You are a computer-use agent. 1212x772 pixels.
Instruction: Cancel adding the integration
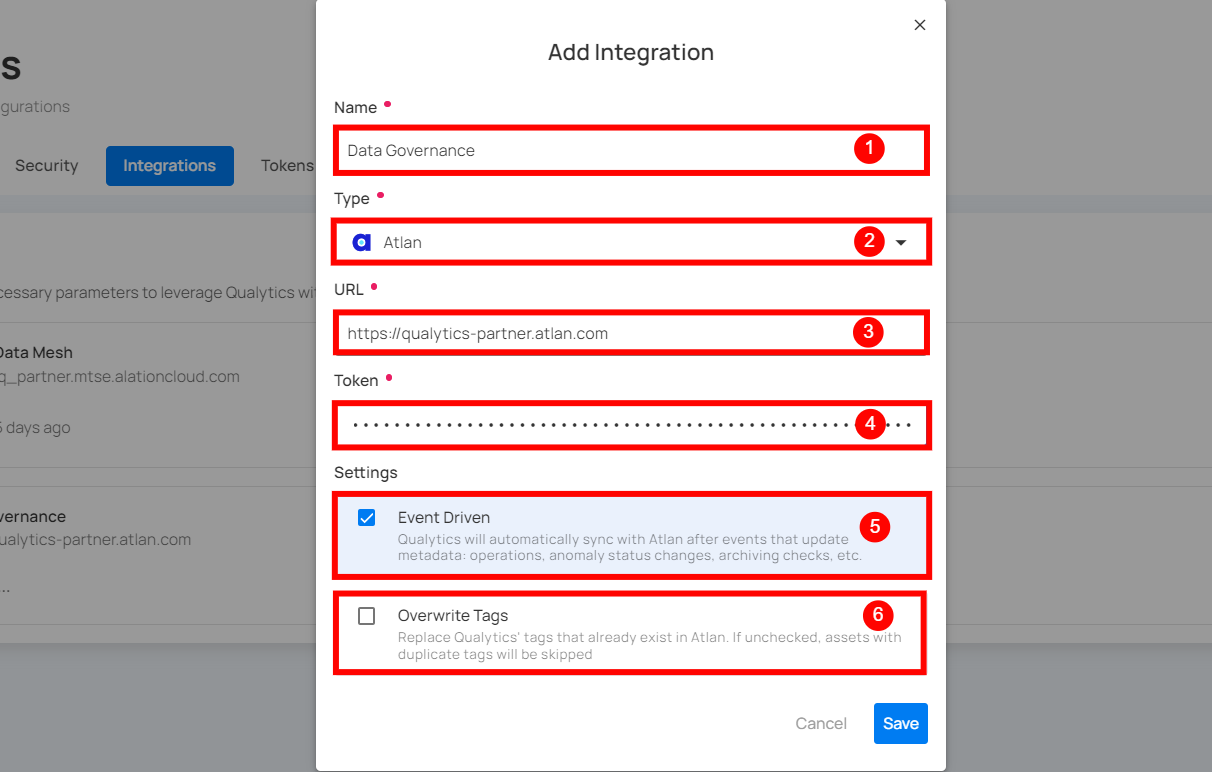tap(820, 724)
